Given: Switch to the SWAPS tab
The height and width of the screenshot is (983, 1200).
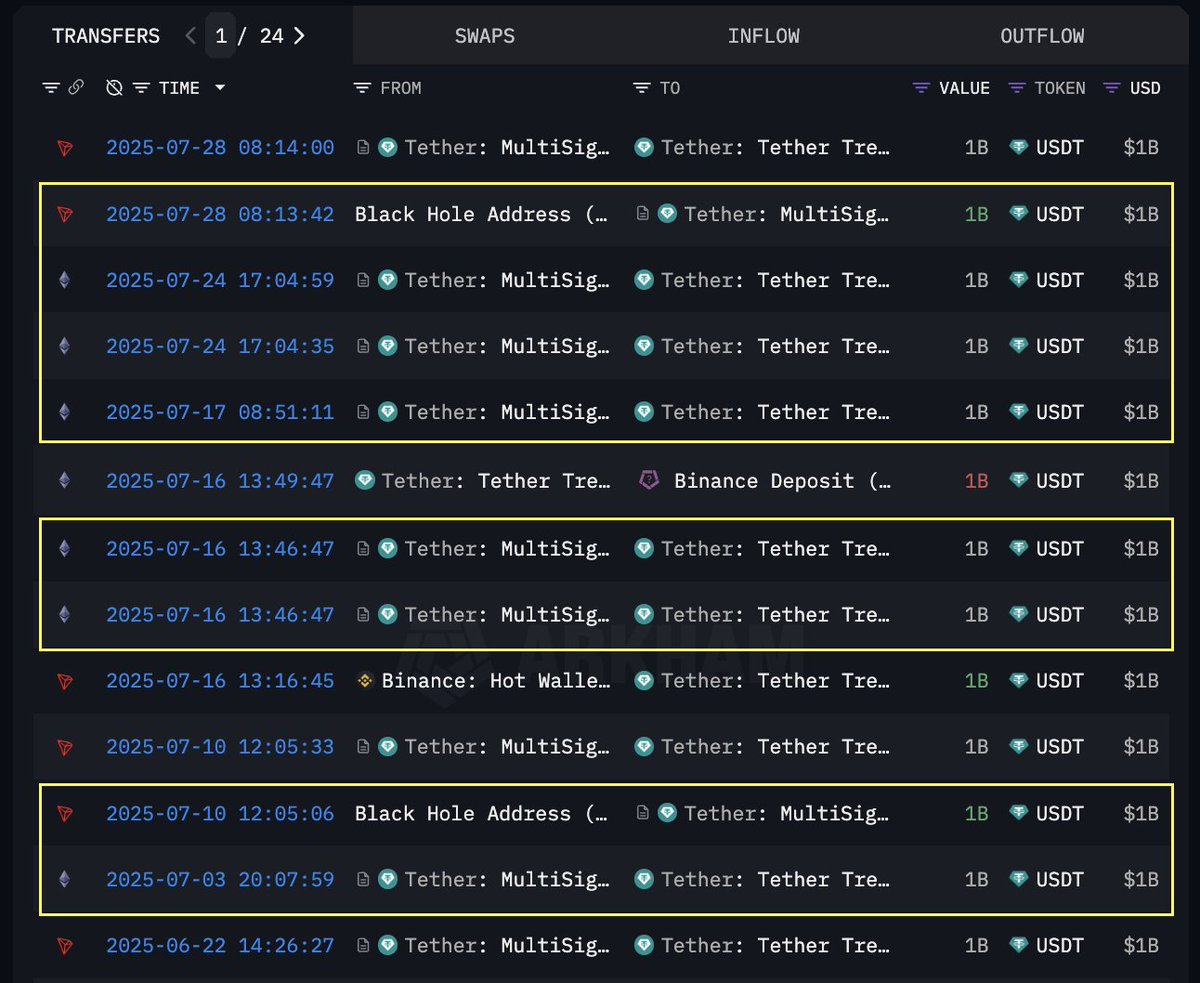Looking at the screenshot, I should 485,36.
